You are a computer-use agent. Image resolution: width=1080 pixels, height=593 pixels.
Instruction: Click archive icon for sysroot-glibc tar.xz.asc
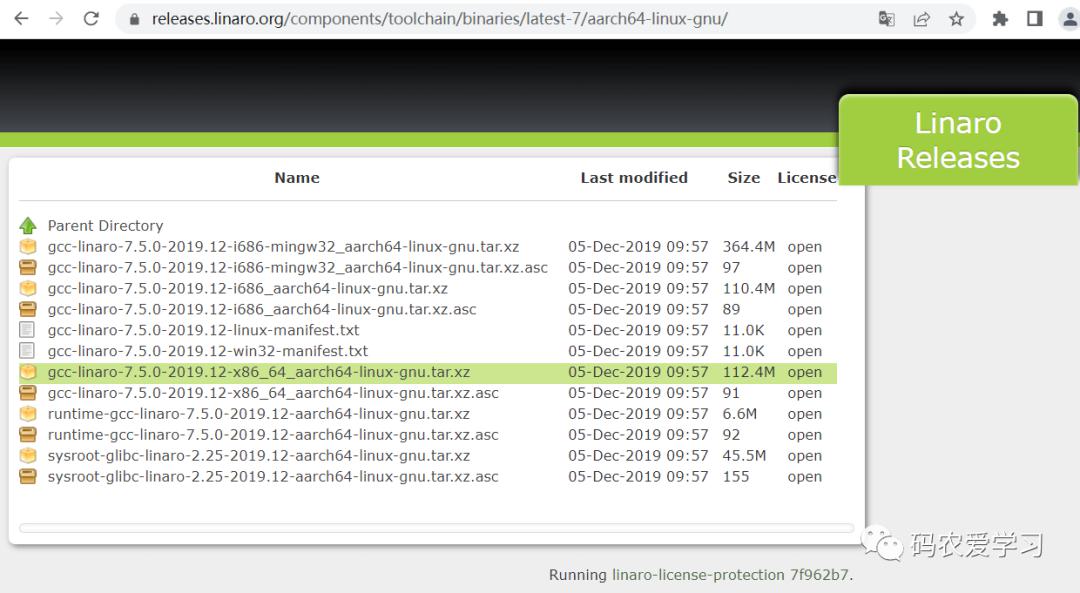[28, 477]
